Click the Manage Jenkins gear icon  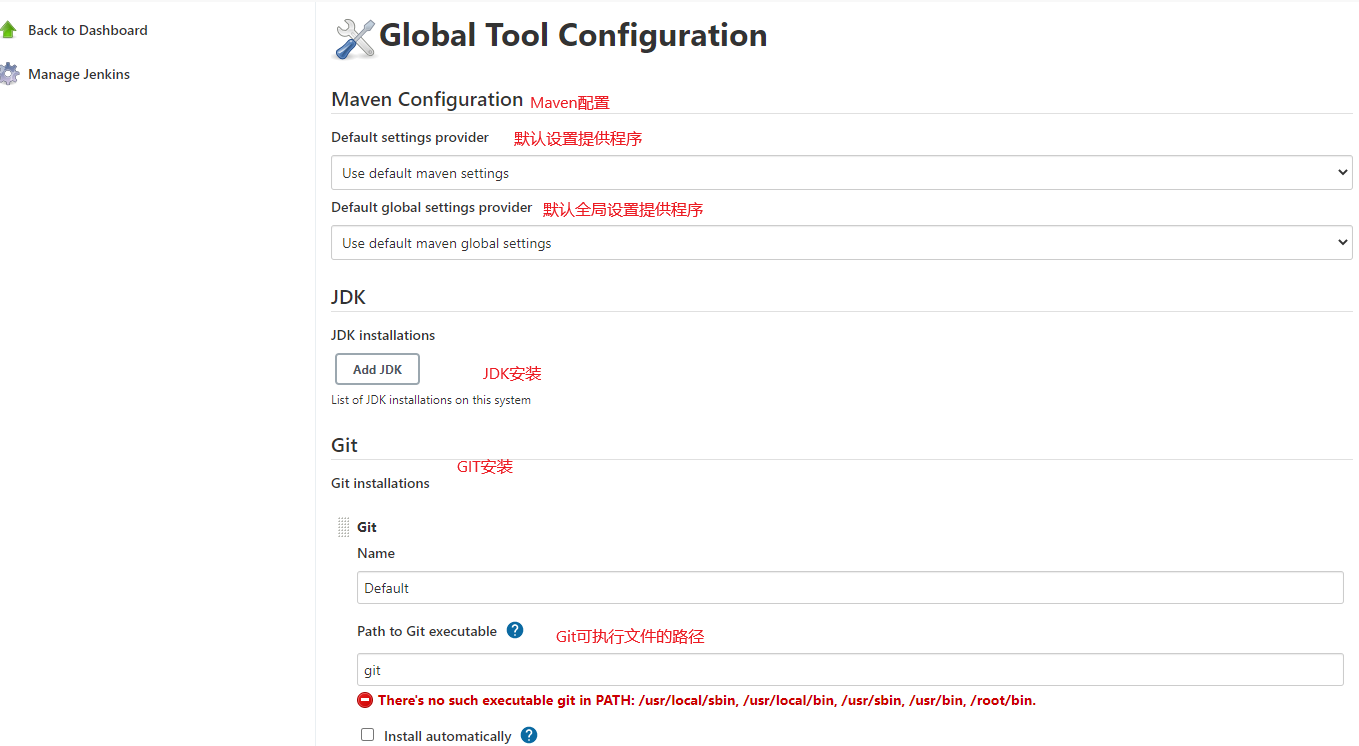click(x=11, y=73)
